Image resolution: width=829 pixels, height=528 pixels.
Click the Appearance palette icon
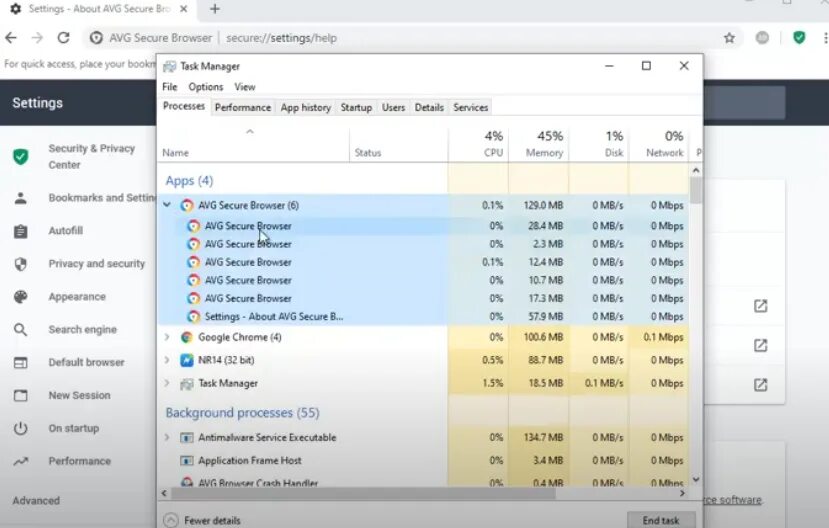[21, 297]
